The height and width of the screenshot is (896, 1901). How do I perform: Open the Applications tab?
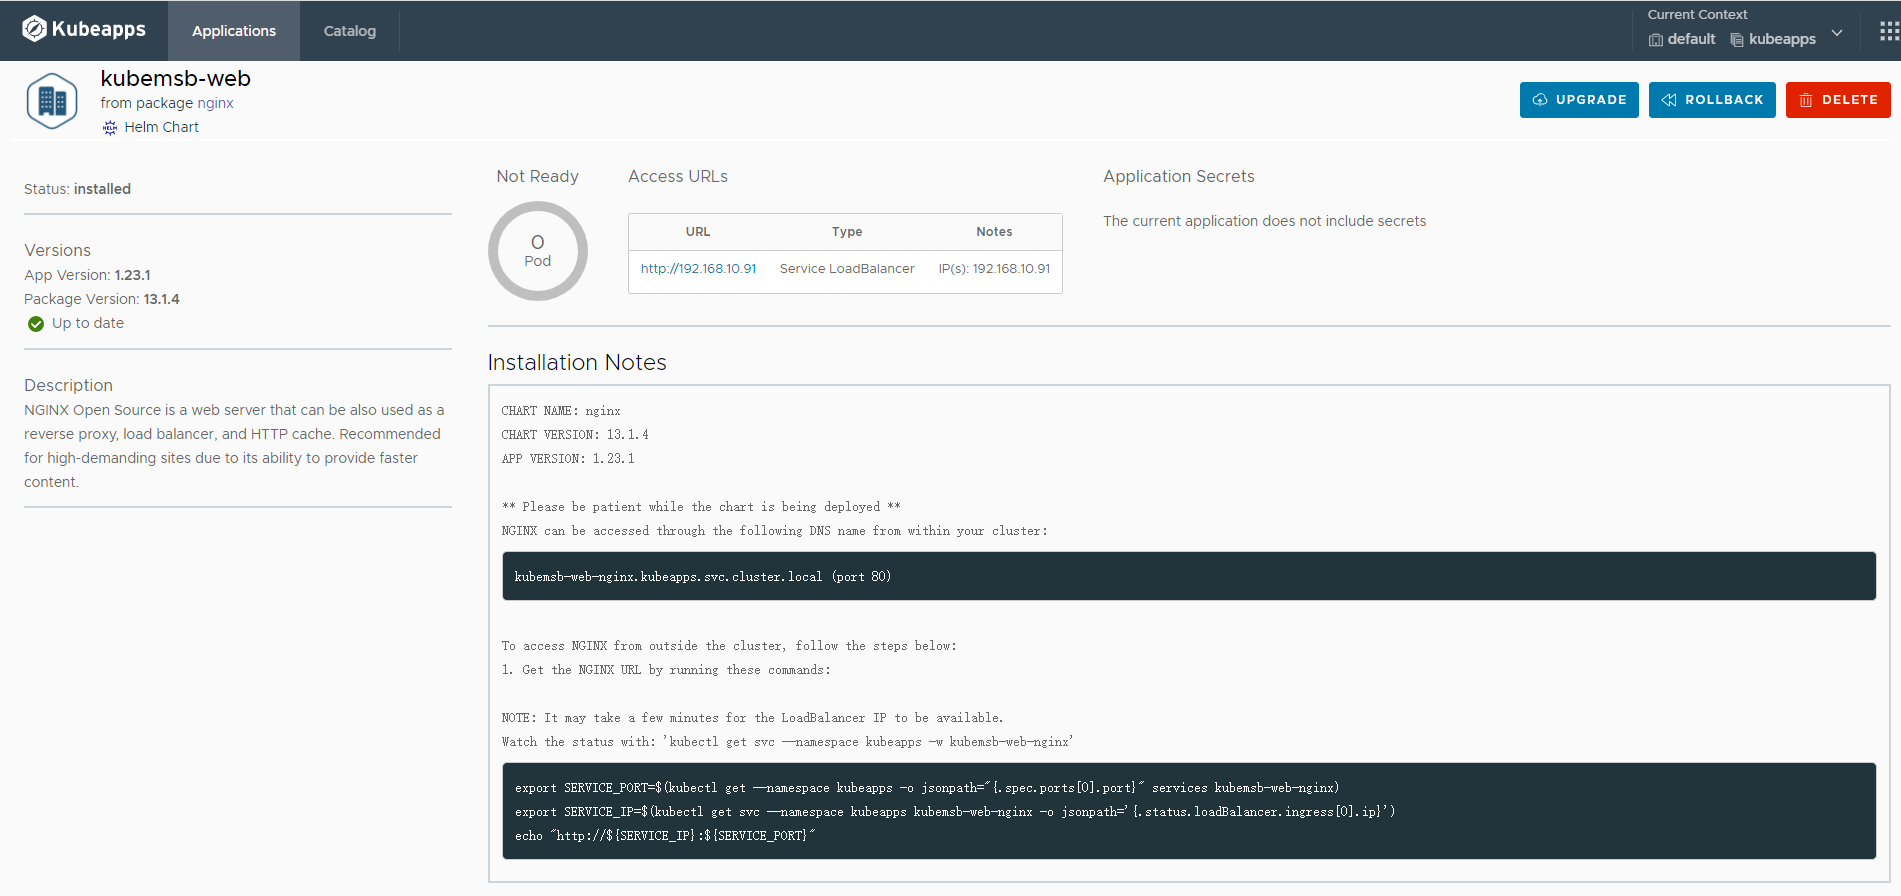234,31
